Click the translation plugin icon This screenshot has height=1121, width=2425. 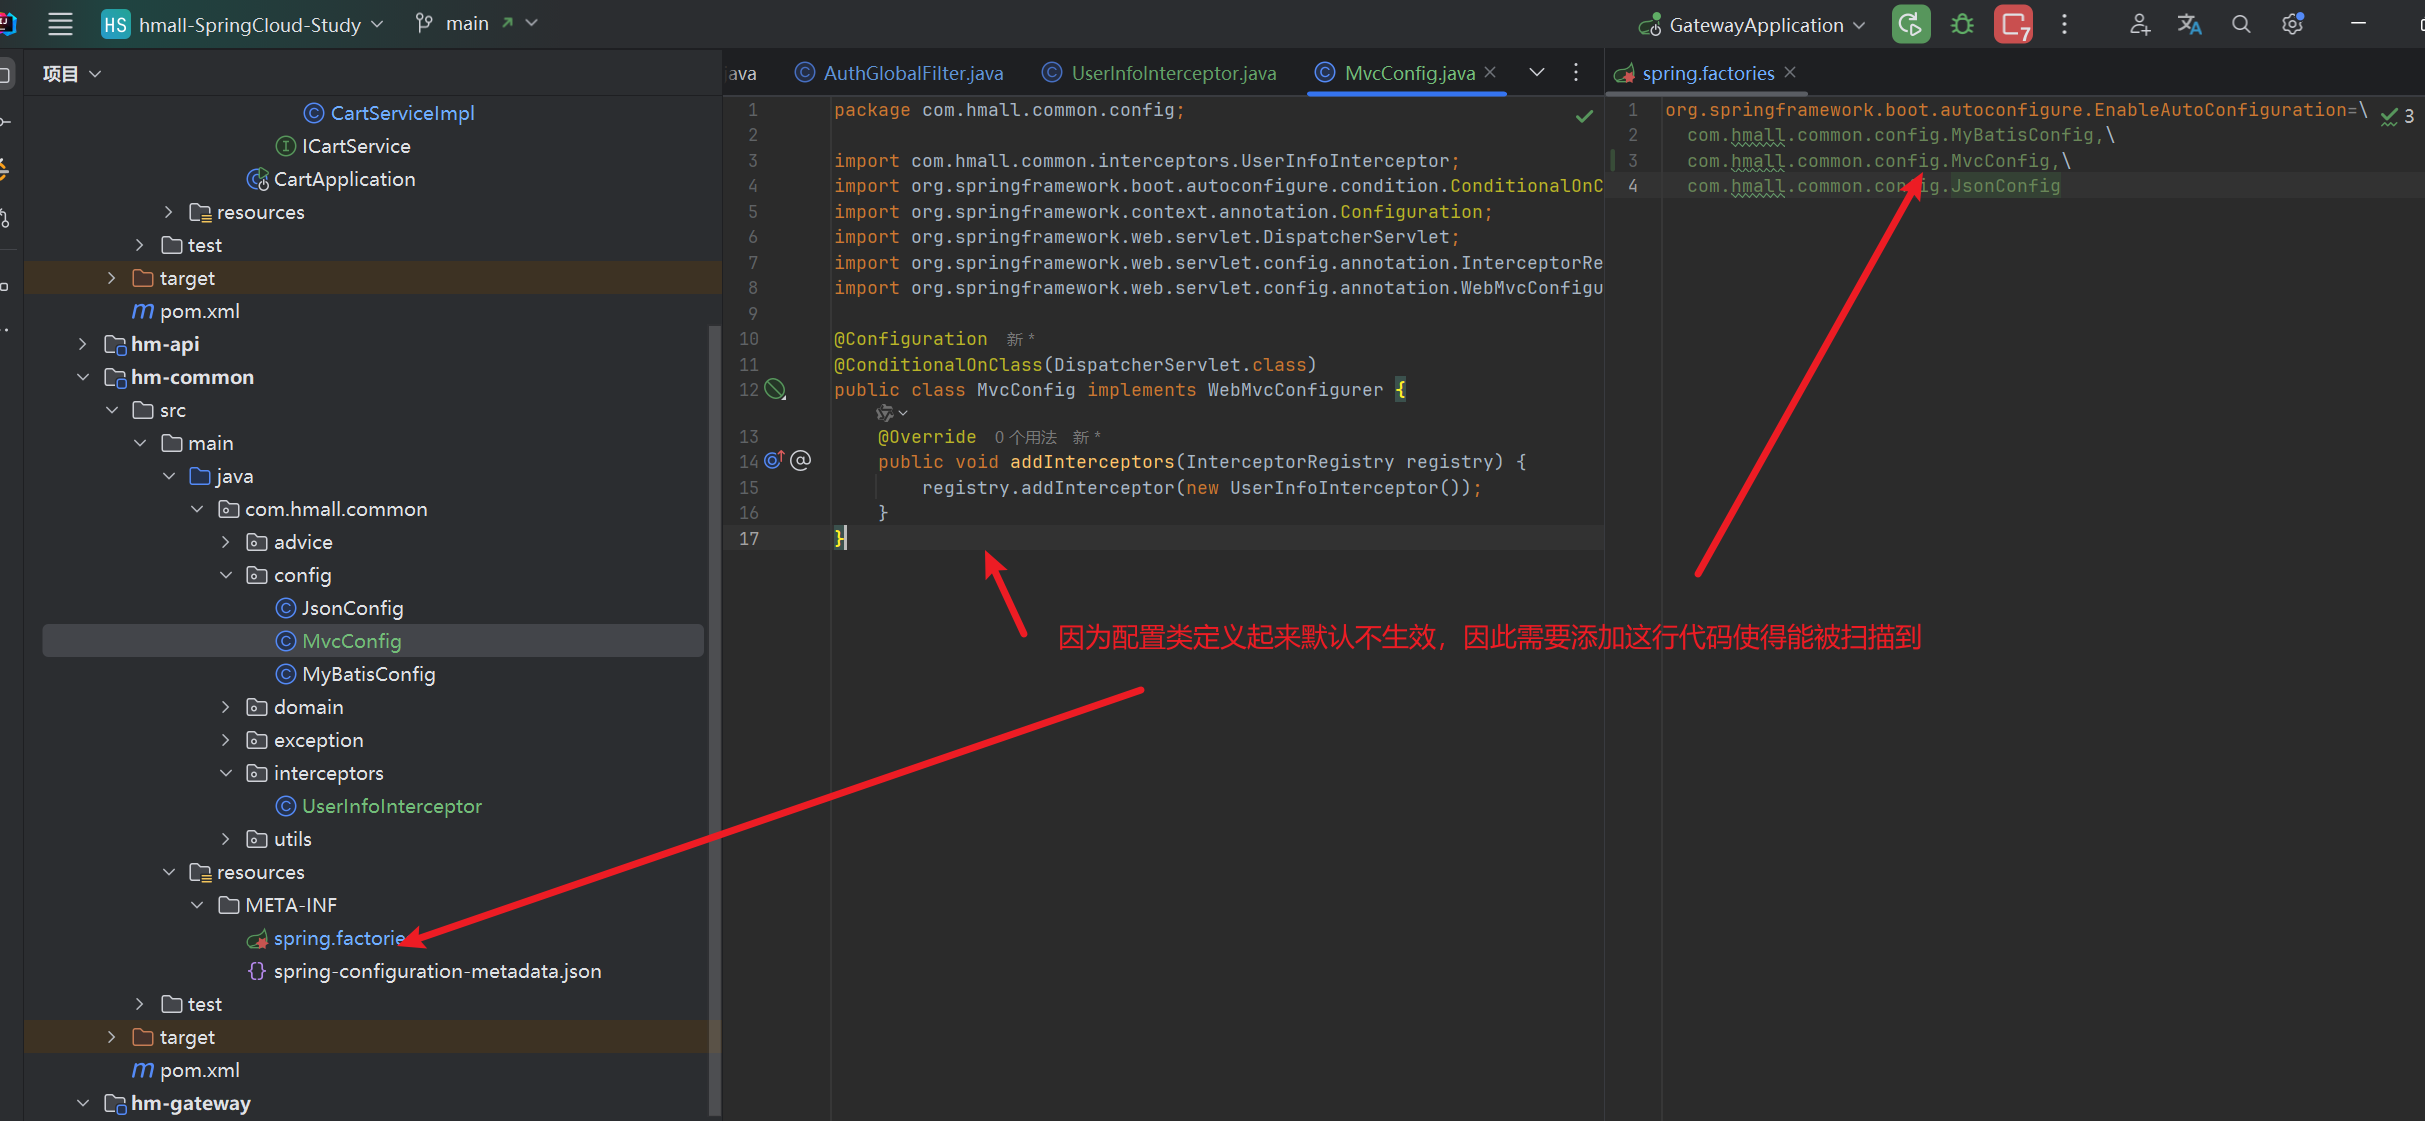(x=2189, y=25)
